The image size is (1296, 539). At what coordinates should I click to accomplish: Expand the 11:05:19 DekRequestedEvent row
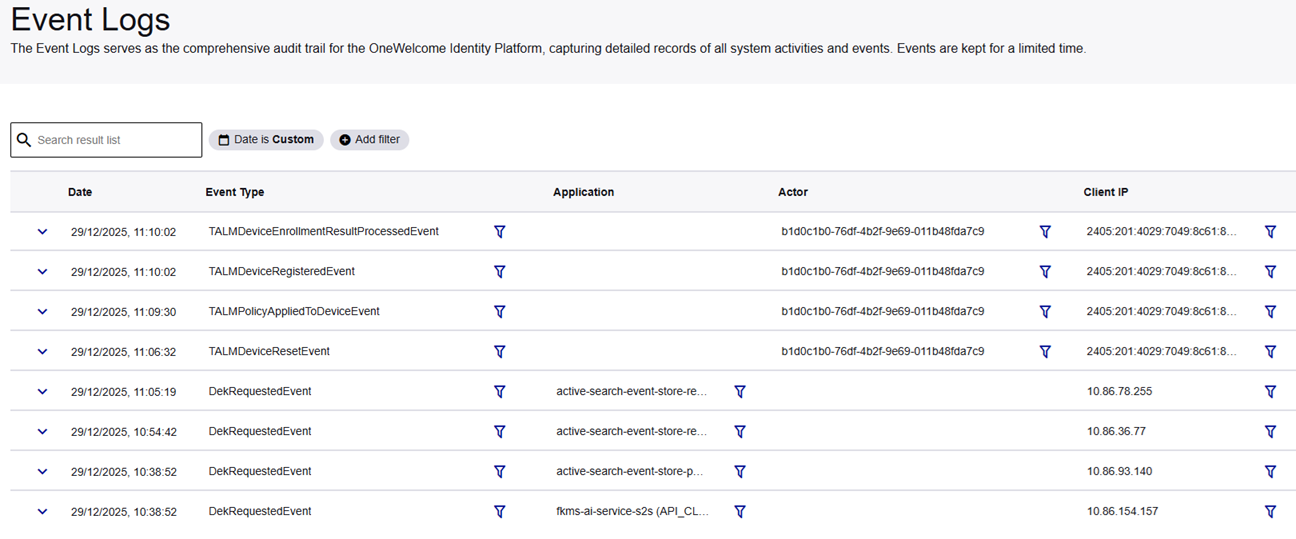[42, 391]
